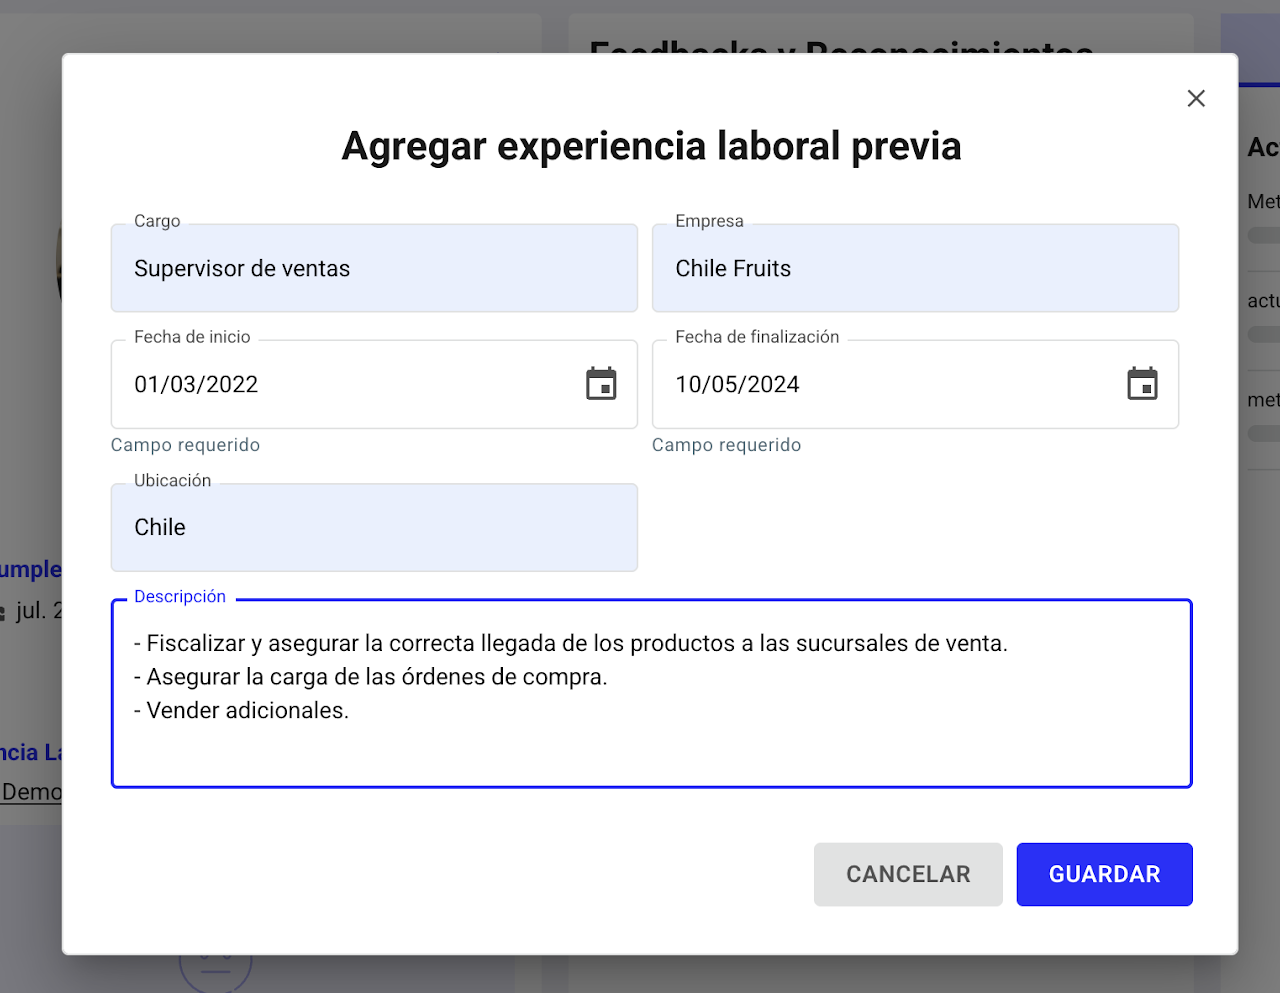Click "Campo requerido" under Fecha de inicio
The height and width of the screenshot is (993, 1280).
[186, 445]
